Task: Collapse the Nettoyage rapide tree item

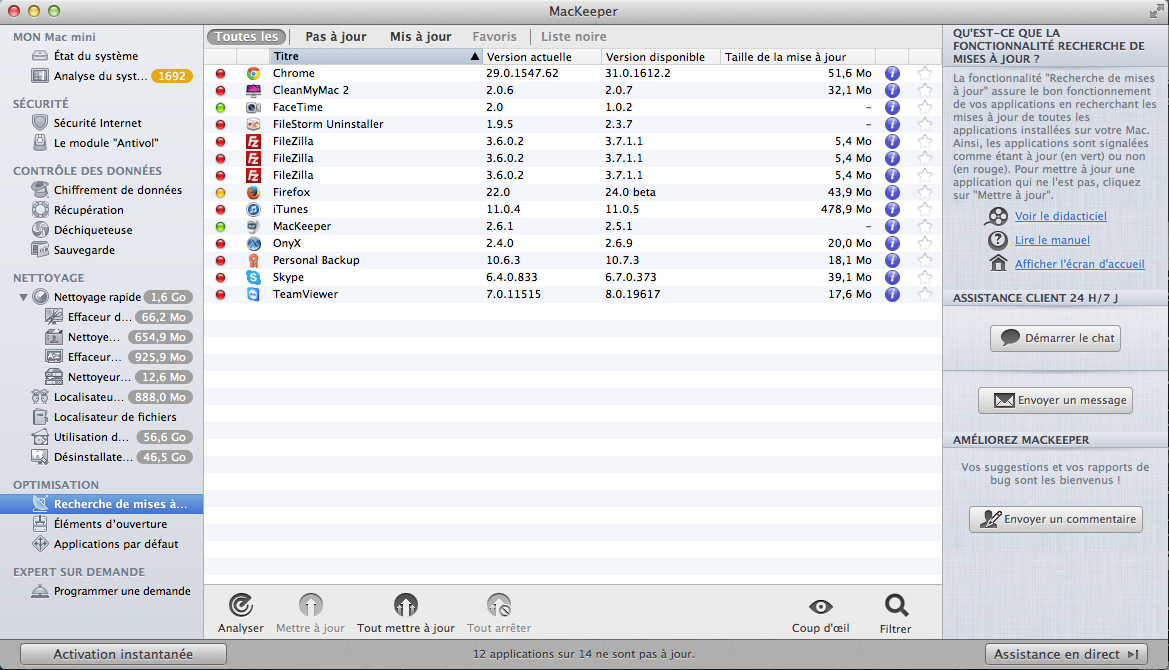Action: click(x=23, y=297)
